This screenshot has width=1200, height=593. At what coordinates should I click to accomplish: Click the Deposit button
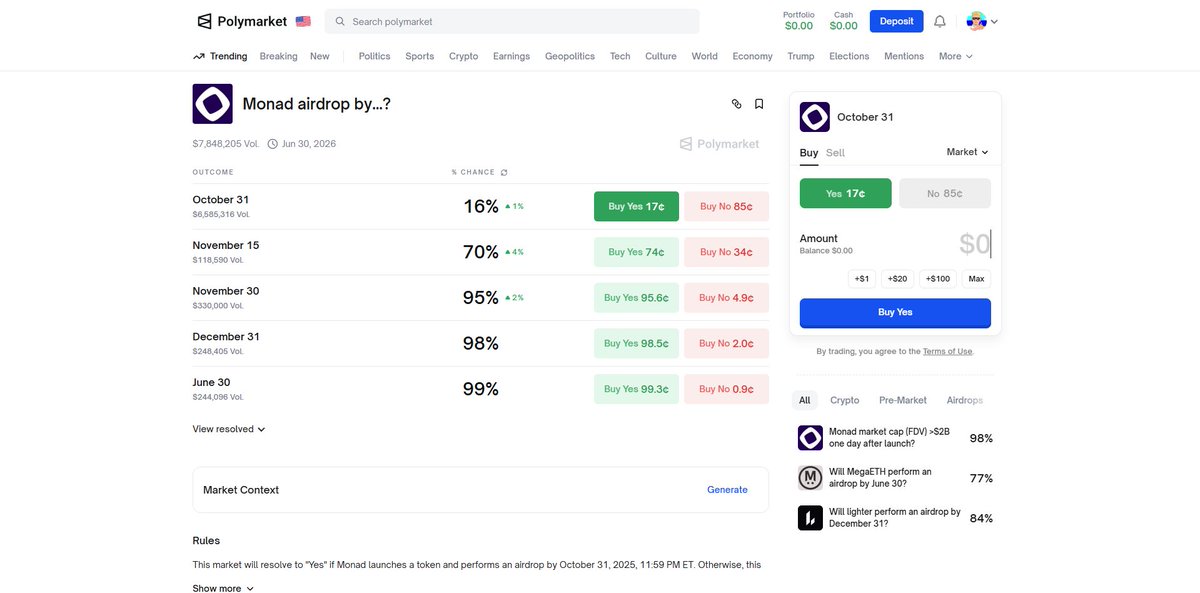click(897, 21)
